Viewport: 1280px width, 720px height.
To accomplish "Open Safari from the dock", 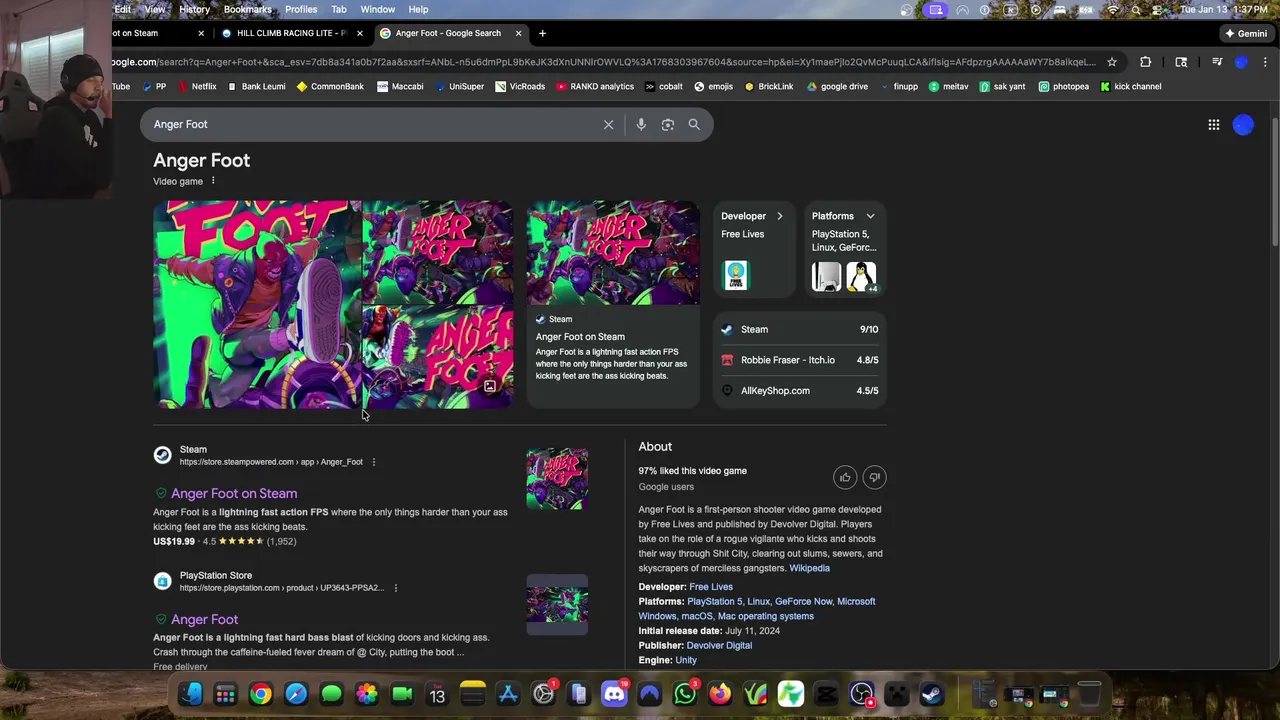I will [296, 693].
